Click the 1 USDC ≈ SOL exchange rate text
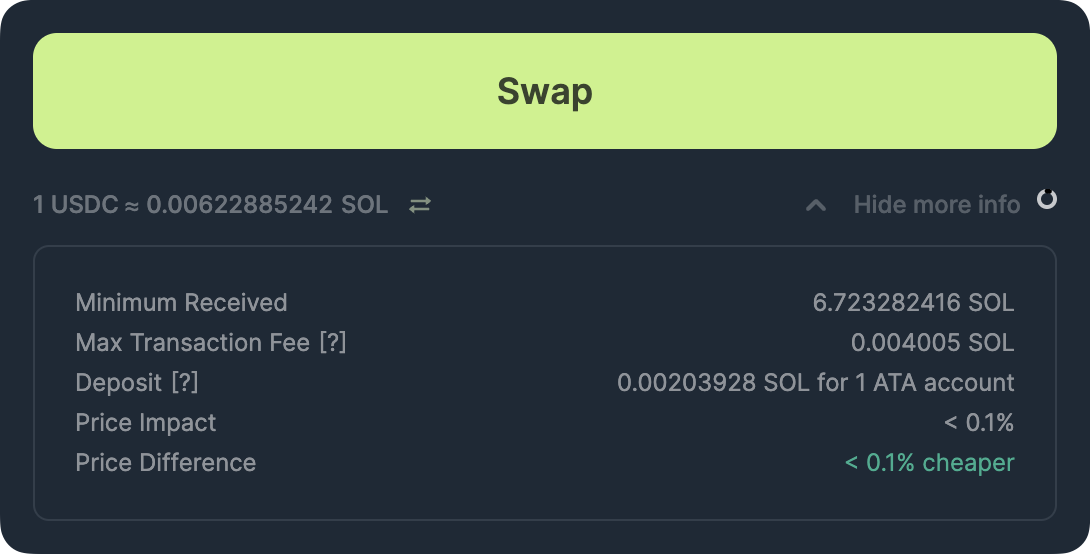This screenshot has height=554, width=1090. click(210, 205)
